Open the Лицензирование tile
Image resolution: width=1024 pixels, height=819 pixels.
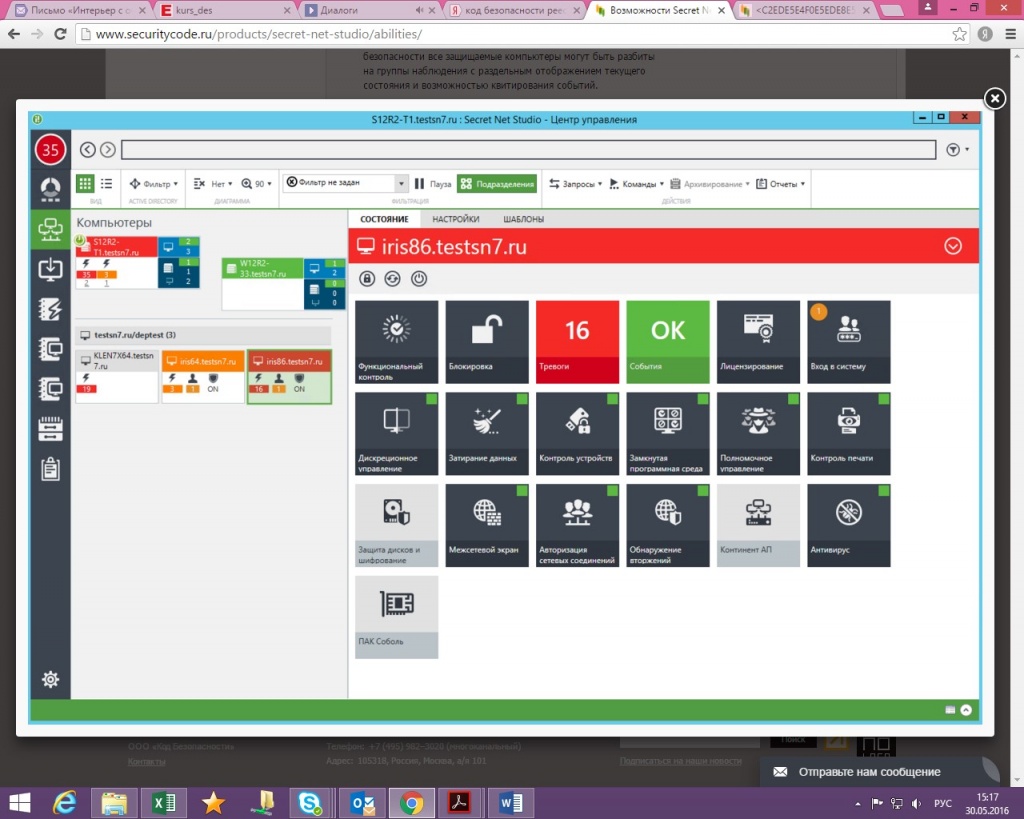coord(758,342)
